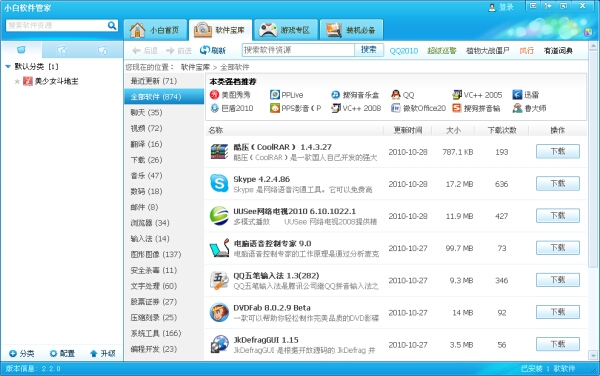Download 电脑语音控制专家 9.0 with its 下载 button
This screenshot has width=600, height=376.
(558, 248)
